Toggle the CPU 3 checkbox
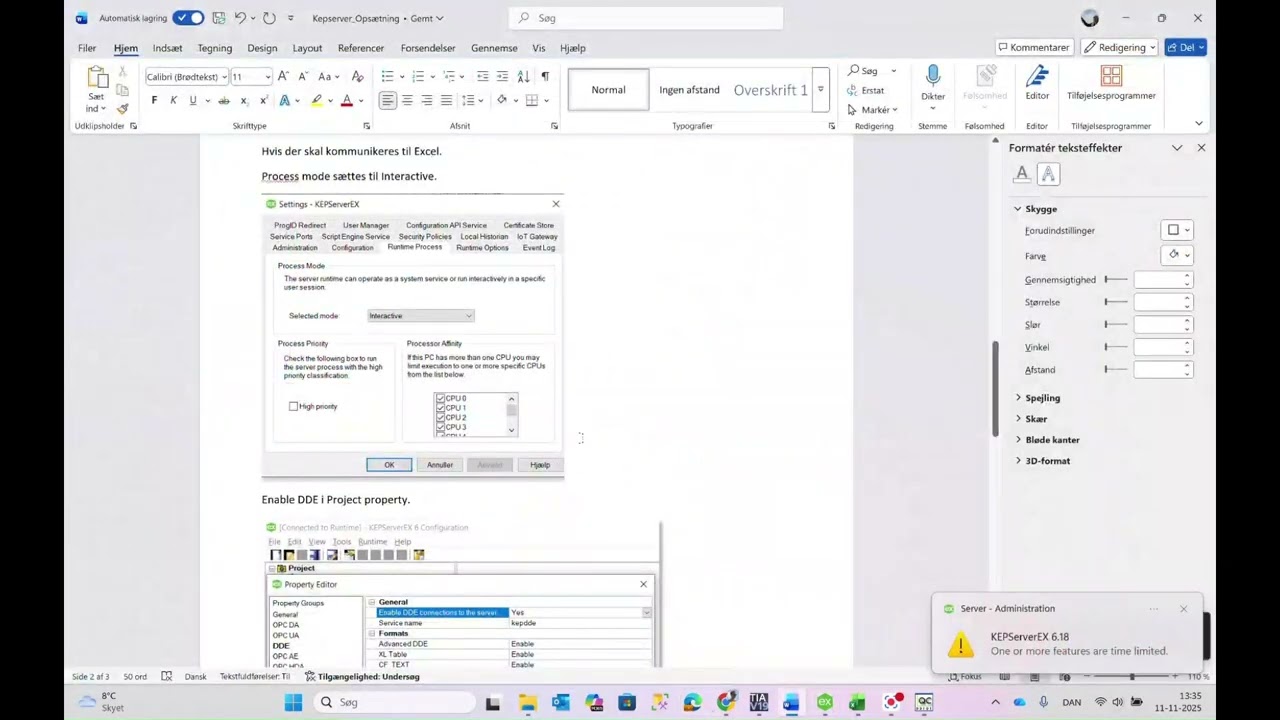 coord(440,427)
